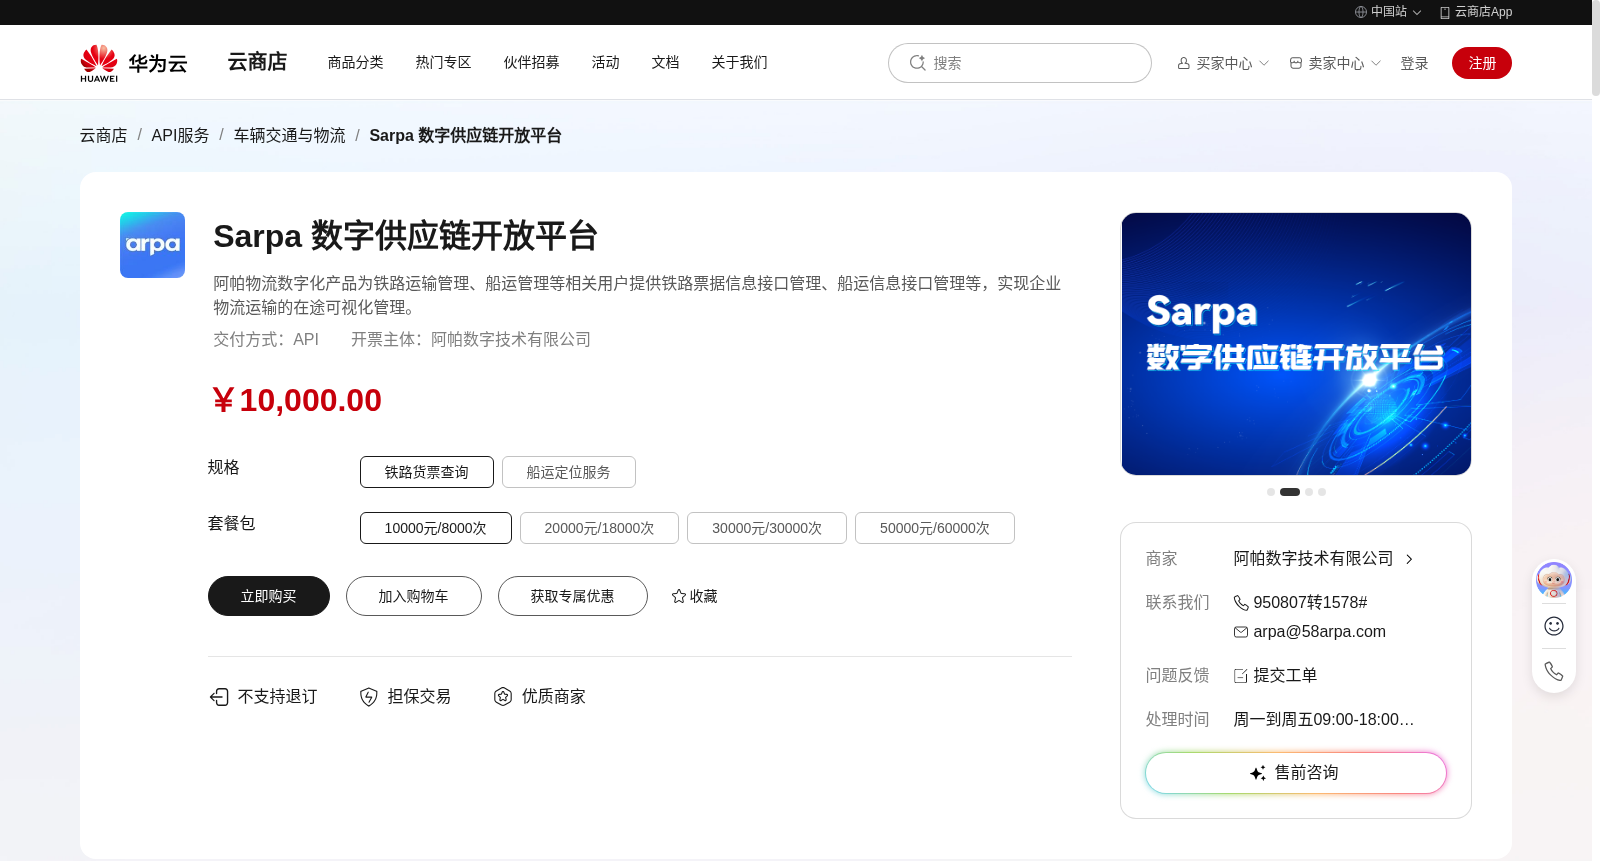
Task: Open the 商品分类 menu
Action: click(x=356, y=62)
